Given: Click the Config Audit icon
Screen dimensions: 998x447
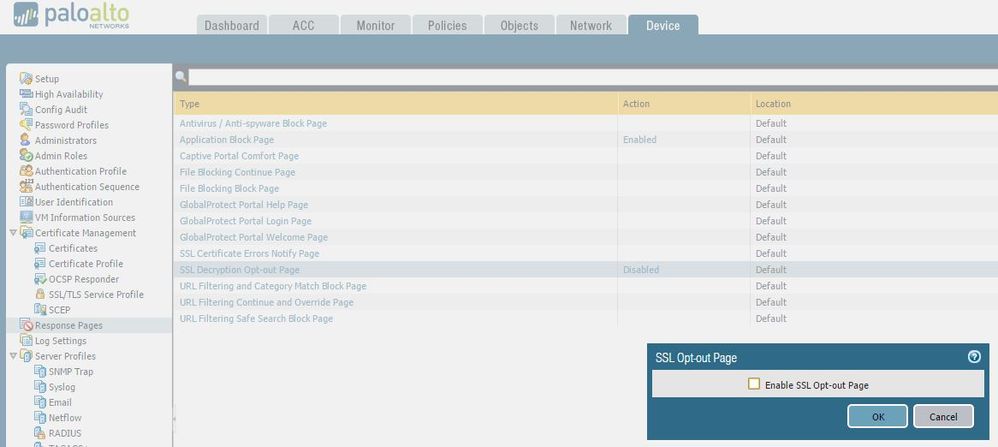Looking at the screenshot, I should pos(25,109).
